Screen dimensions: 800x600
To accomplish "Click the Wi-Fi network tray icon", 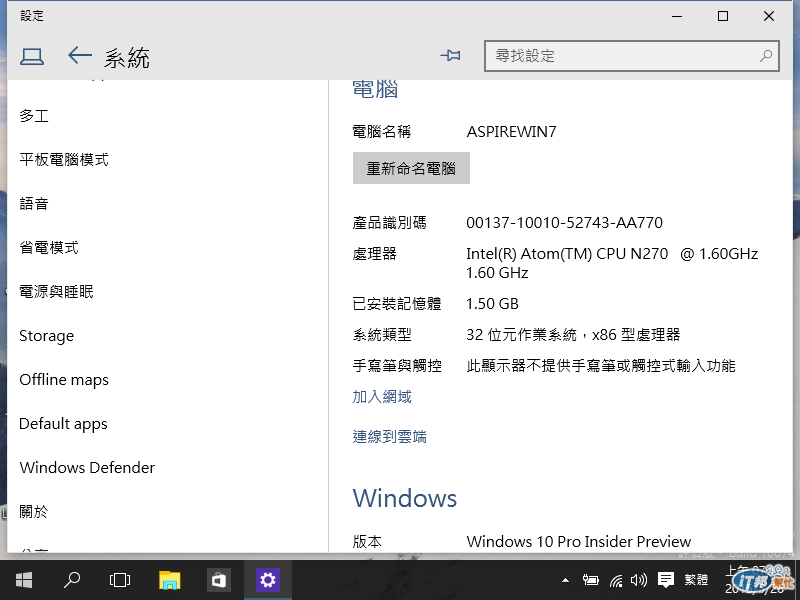I will pos(616,581).
